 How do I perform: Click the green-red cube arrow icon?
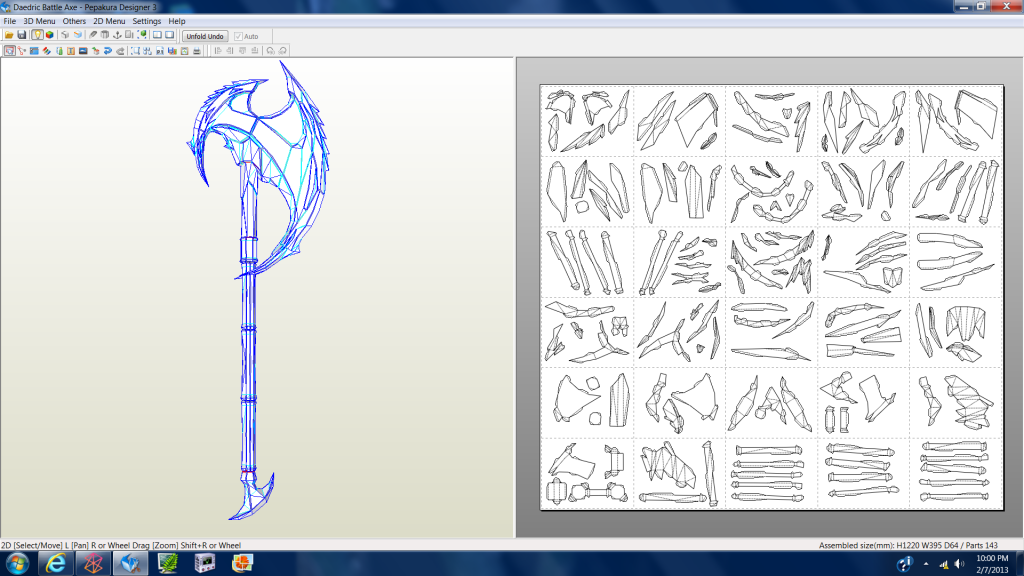pos(96,51)
